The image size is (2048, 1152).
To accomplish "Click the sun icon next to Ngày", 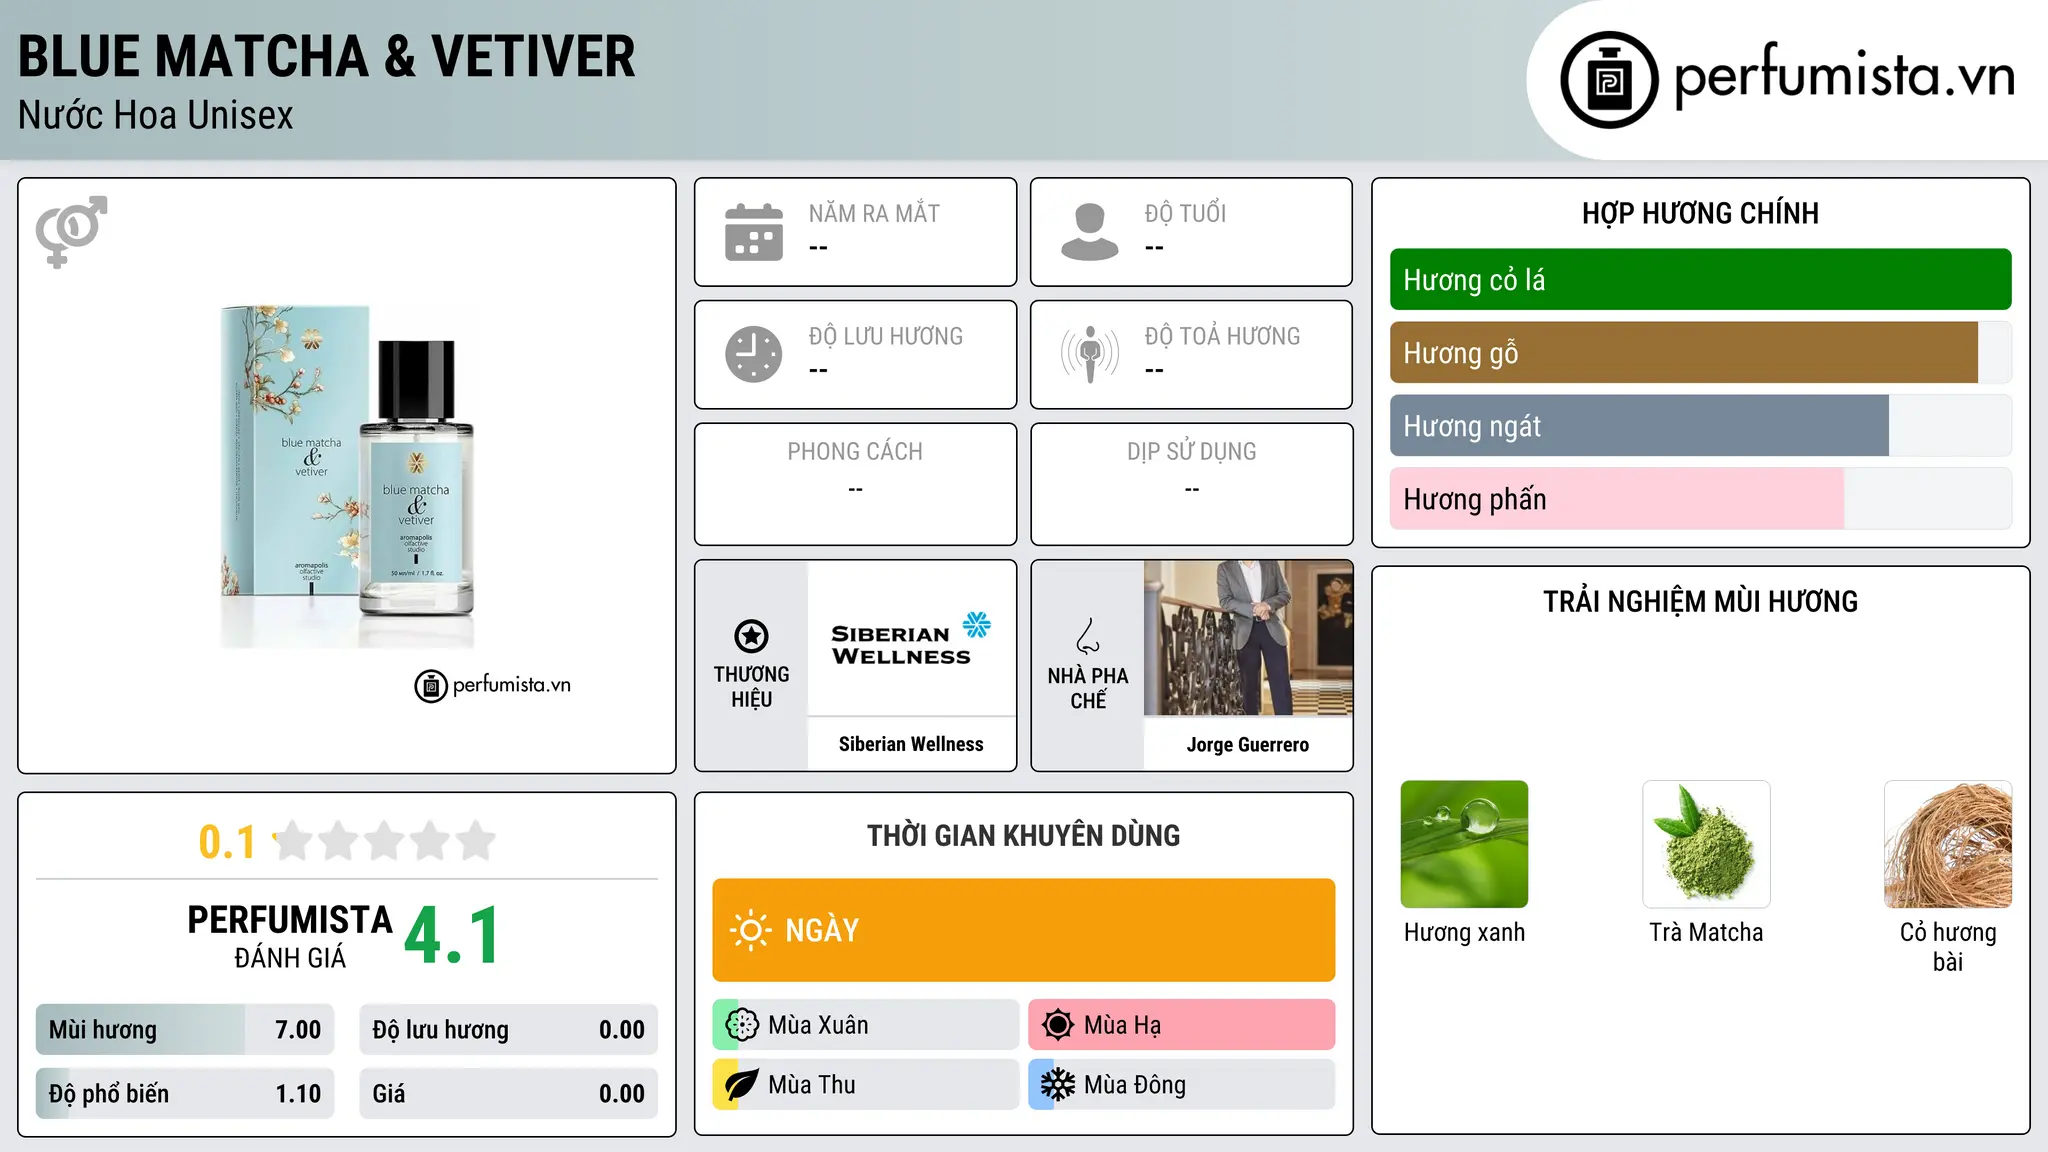I will (x=750, y=930).
